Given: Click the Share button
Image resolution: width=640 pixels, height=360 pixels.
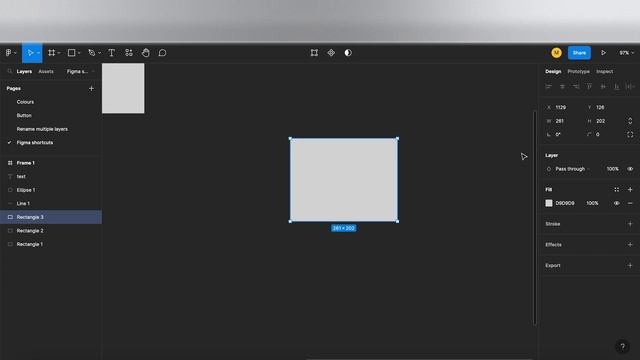Looking at the screenshot, I should pos(579,53).
